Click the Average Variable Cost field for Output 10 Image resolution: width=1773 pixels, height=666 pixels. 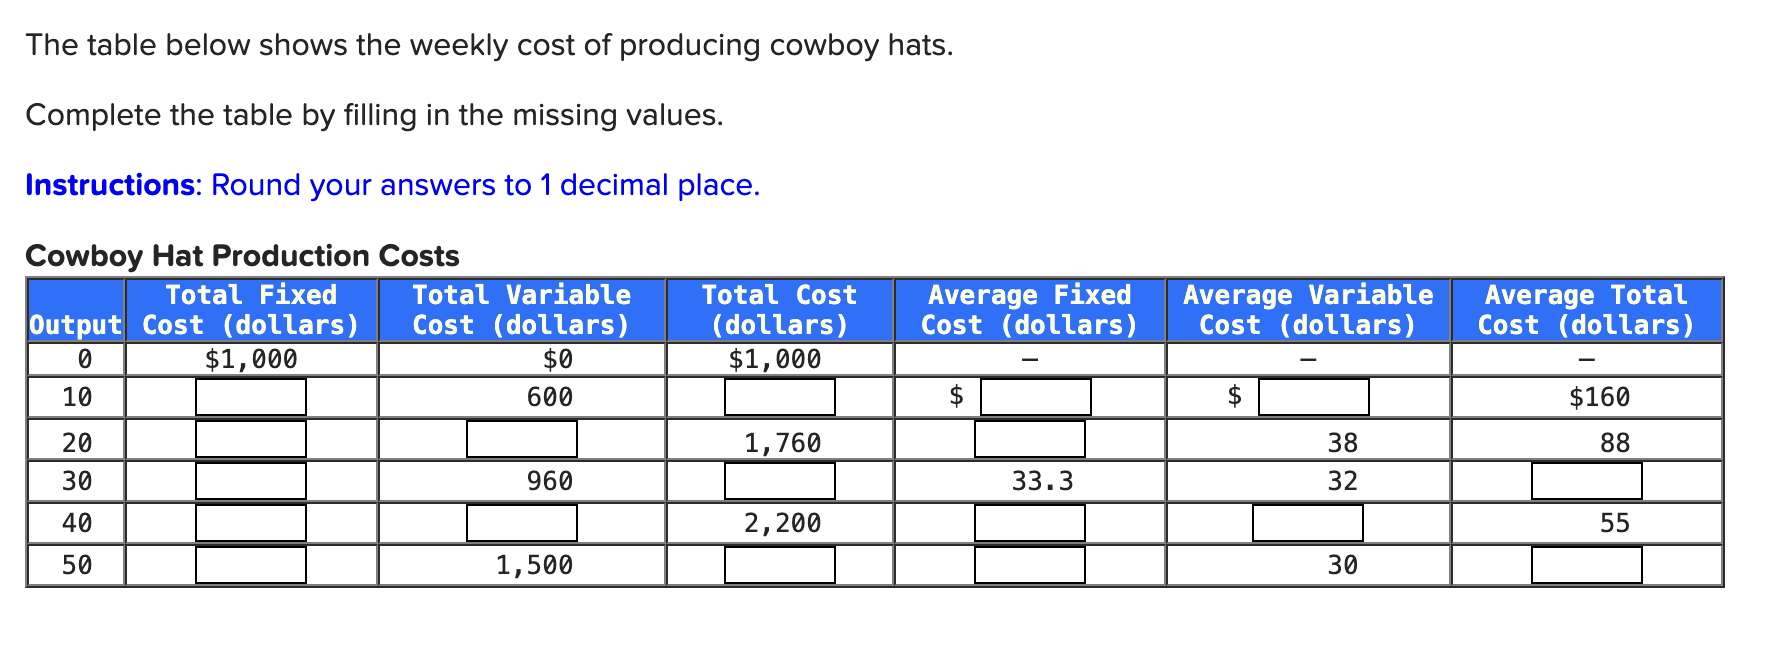(1311, 397)
